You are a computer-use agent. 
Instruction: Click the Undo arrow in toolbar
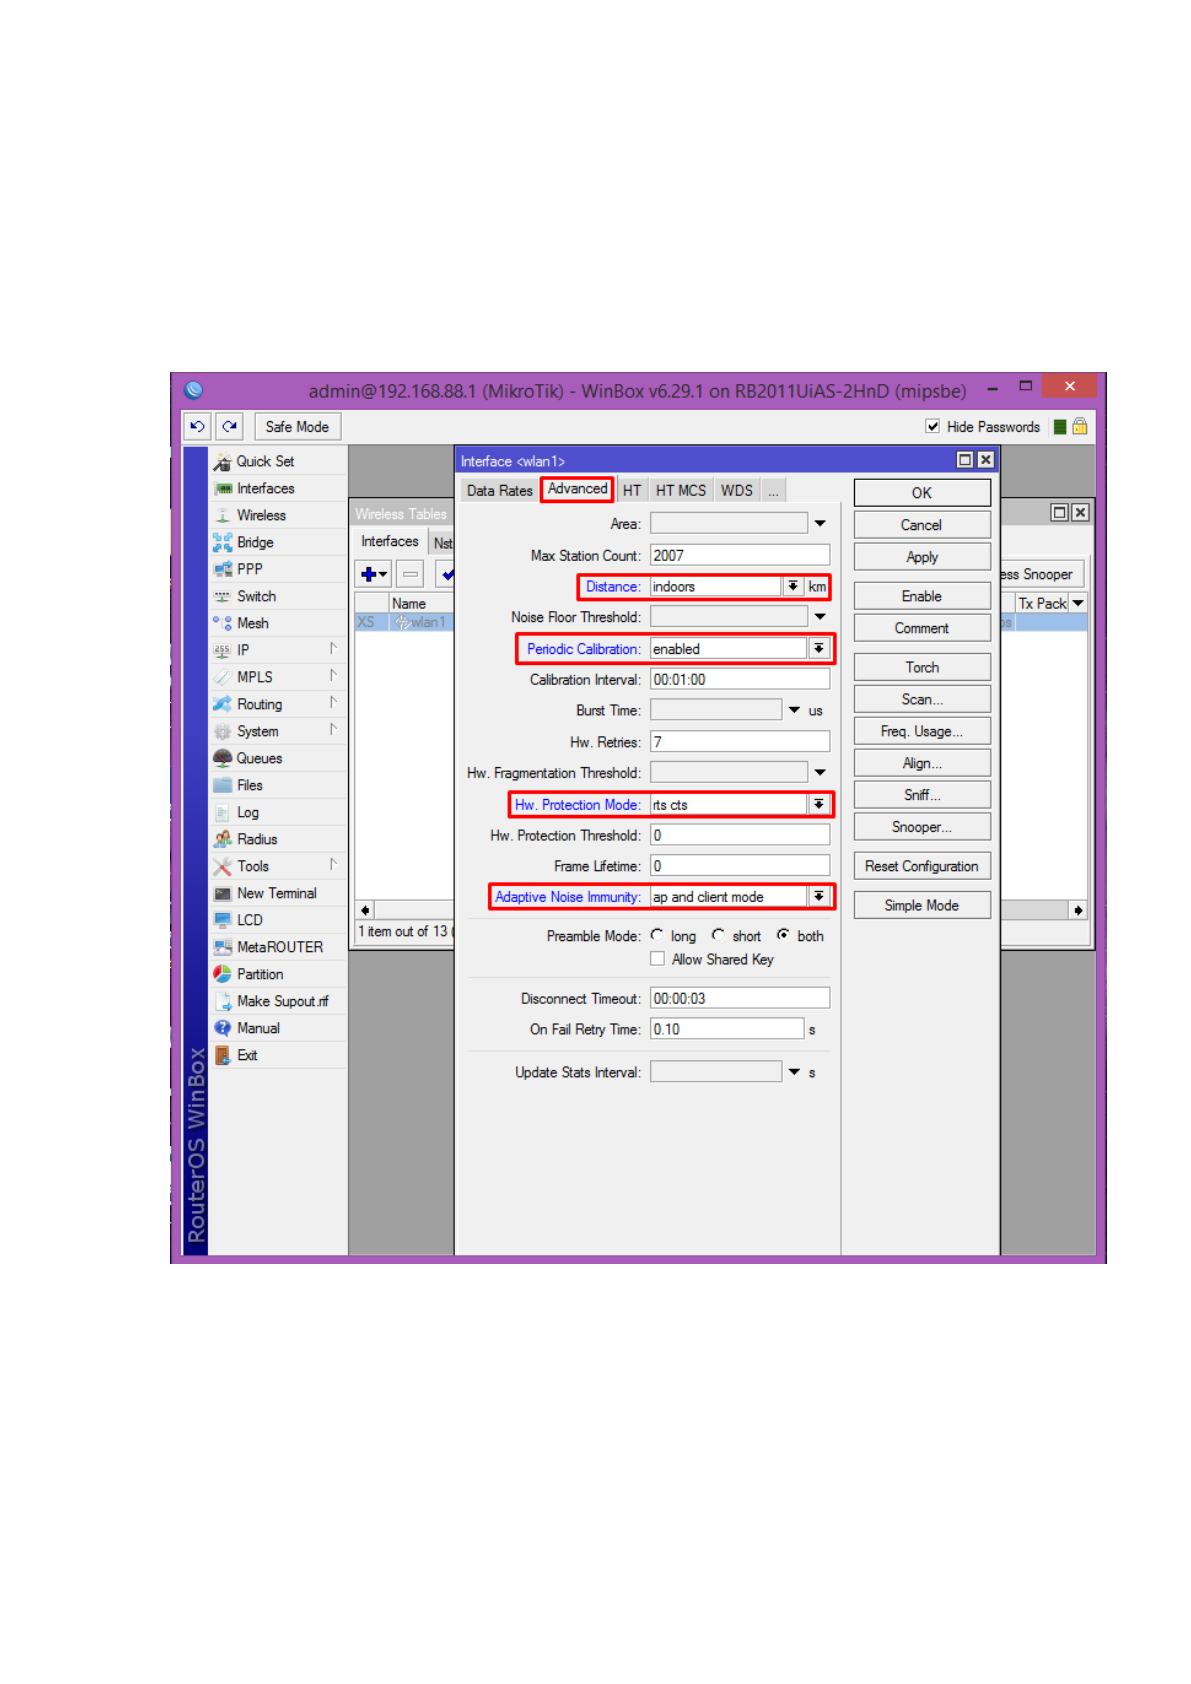pyautogui.click(x=197, y=427)
